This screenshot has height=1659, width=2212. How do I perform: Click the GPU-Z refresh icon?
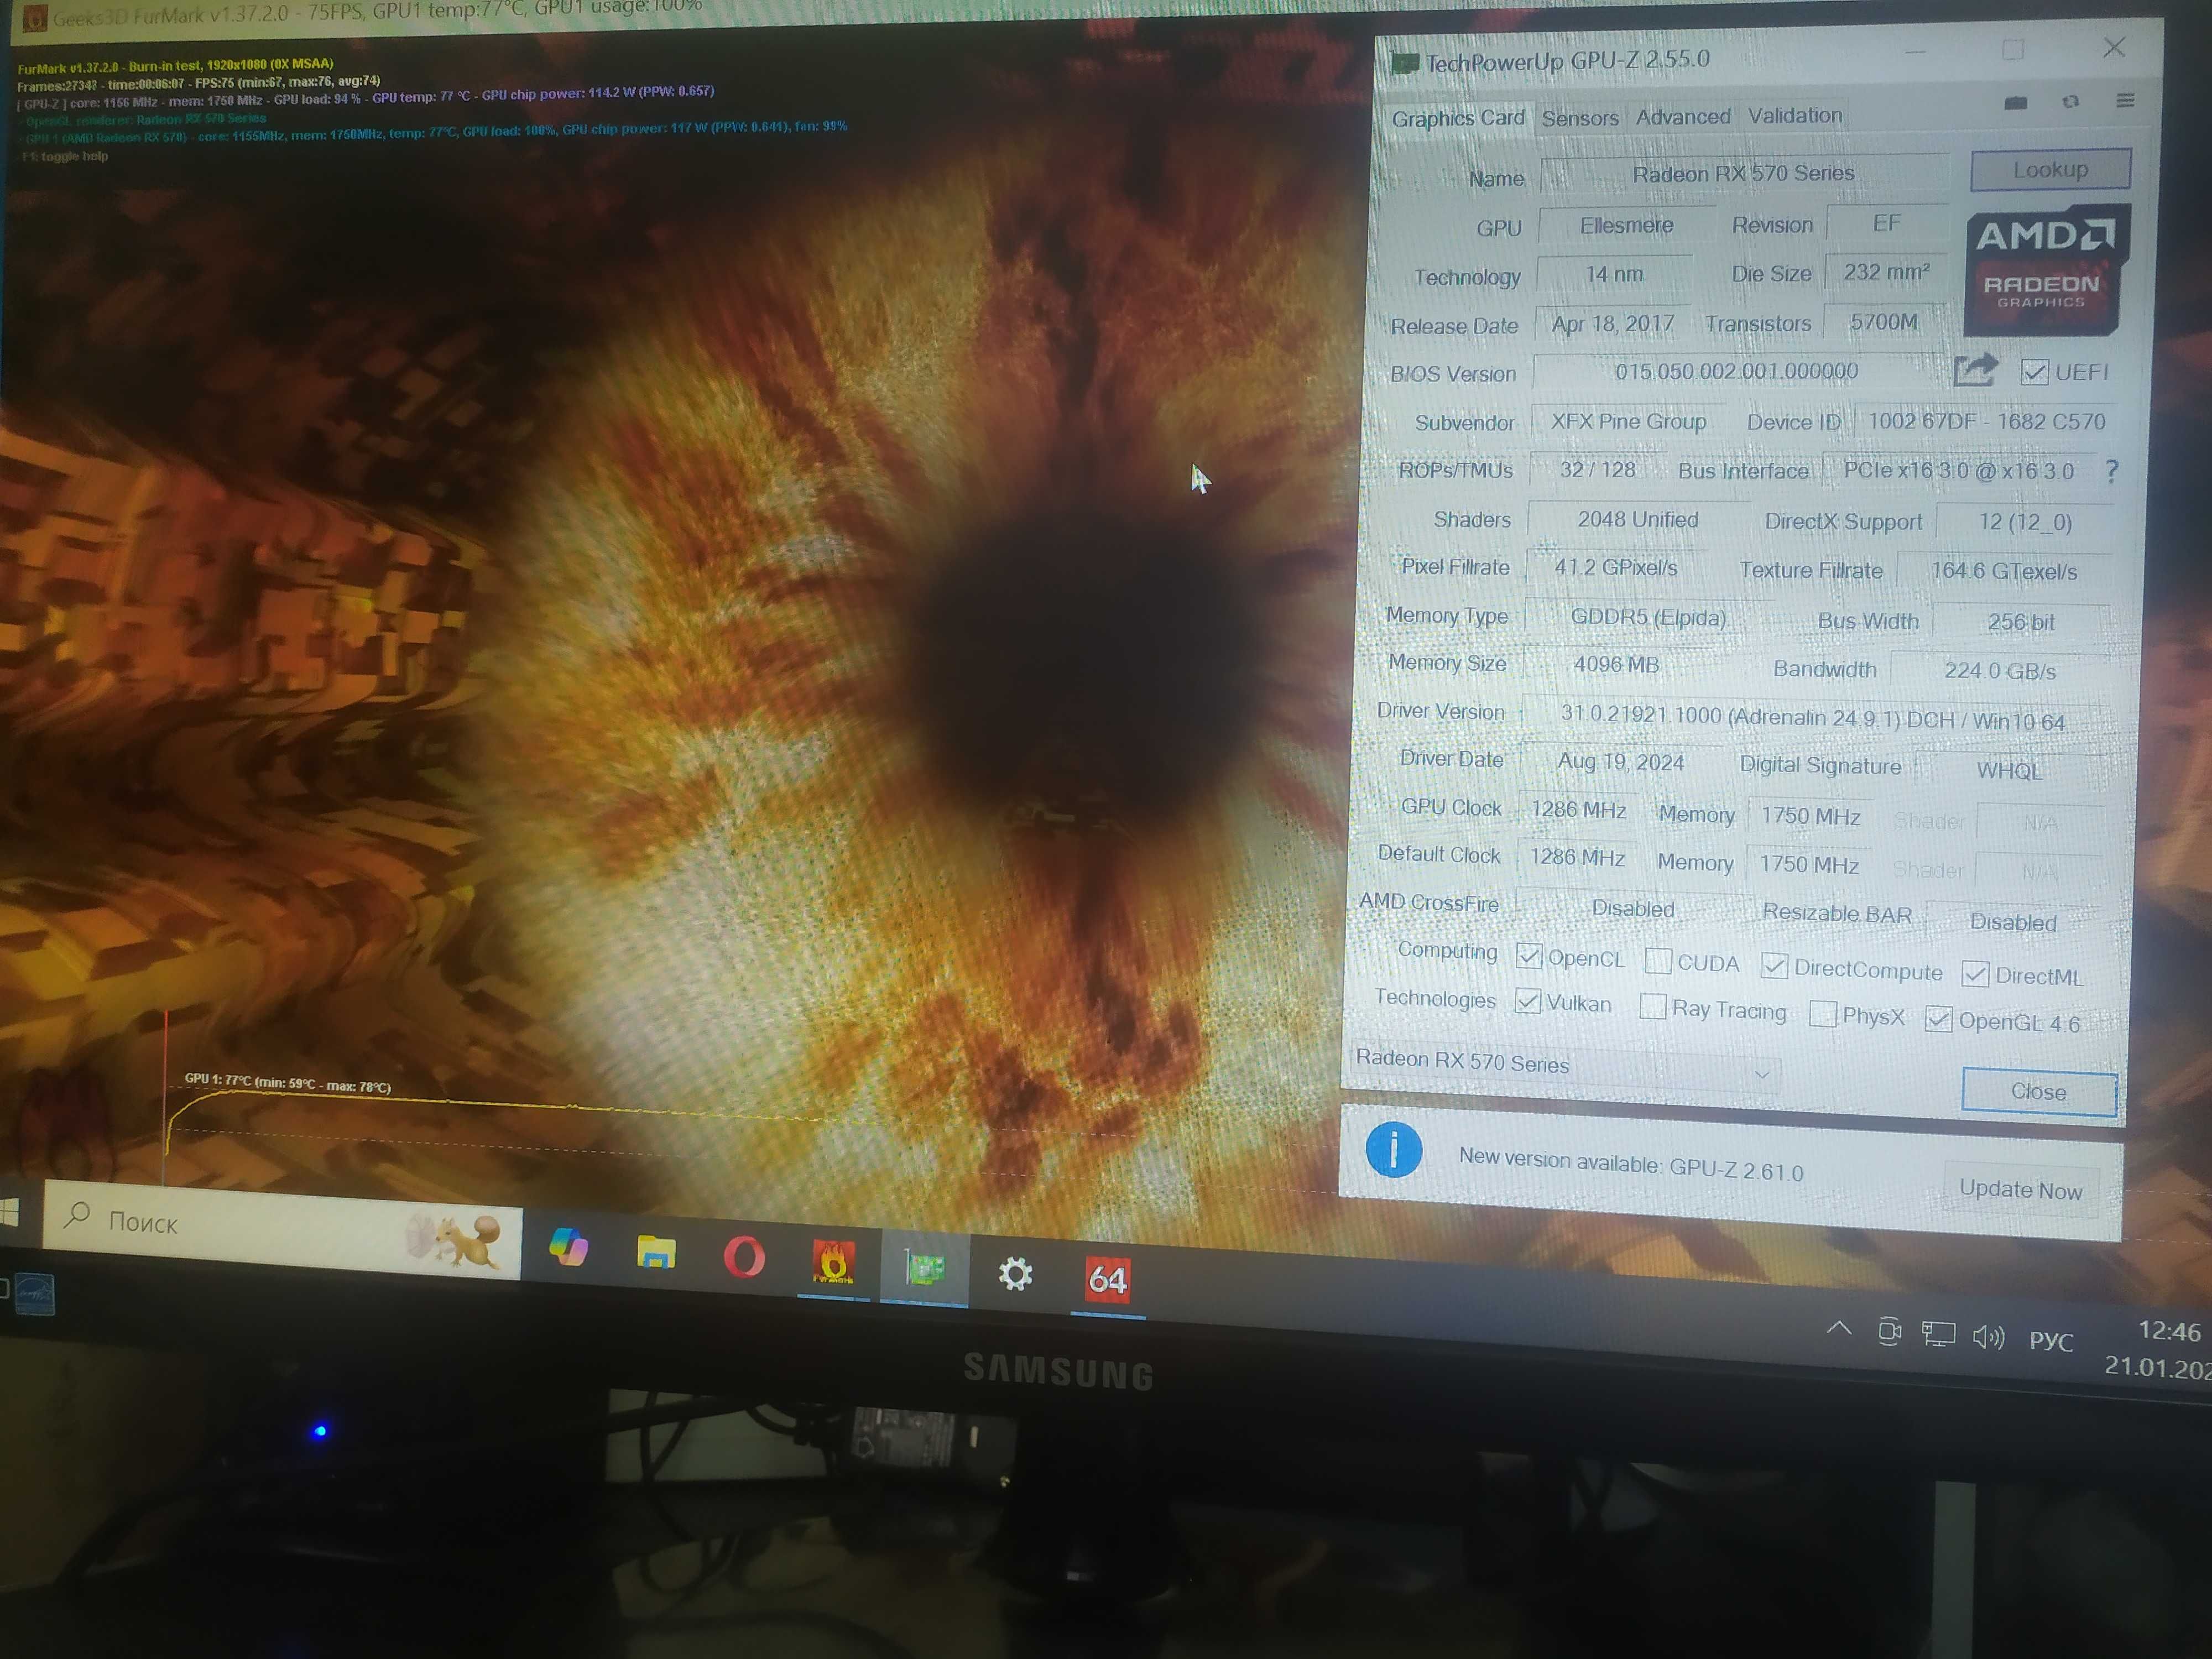2071,102
